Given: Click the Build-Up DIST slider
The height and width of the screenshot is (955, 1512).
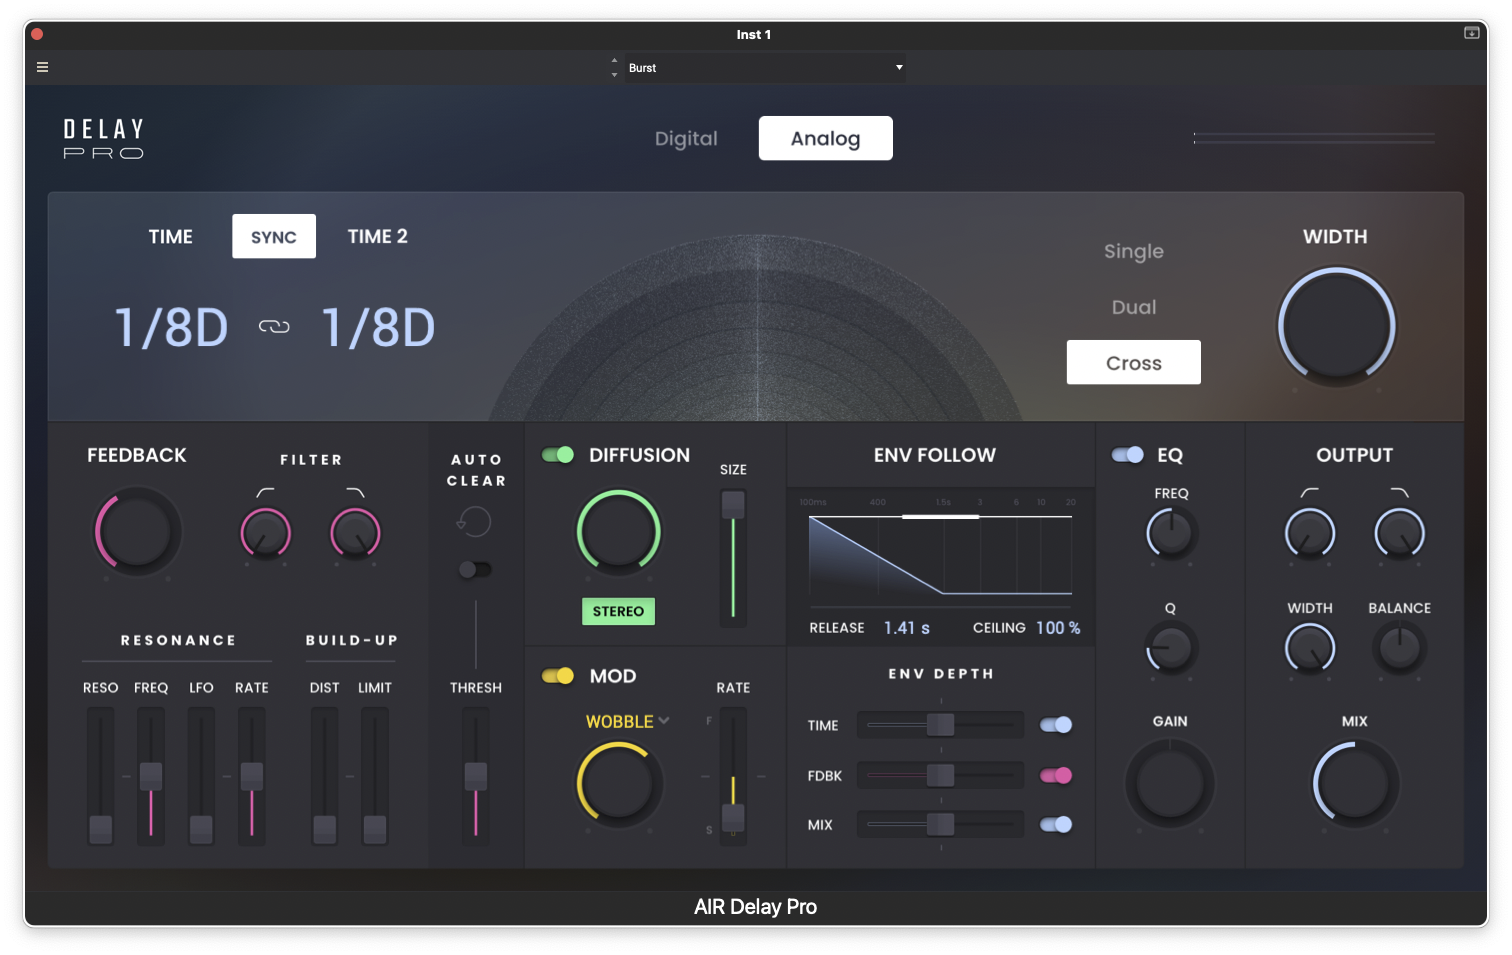Looking at the screenshot, I should [324, 776].
